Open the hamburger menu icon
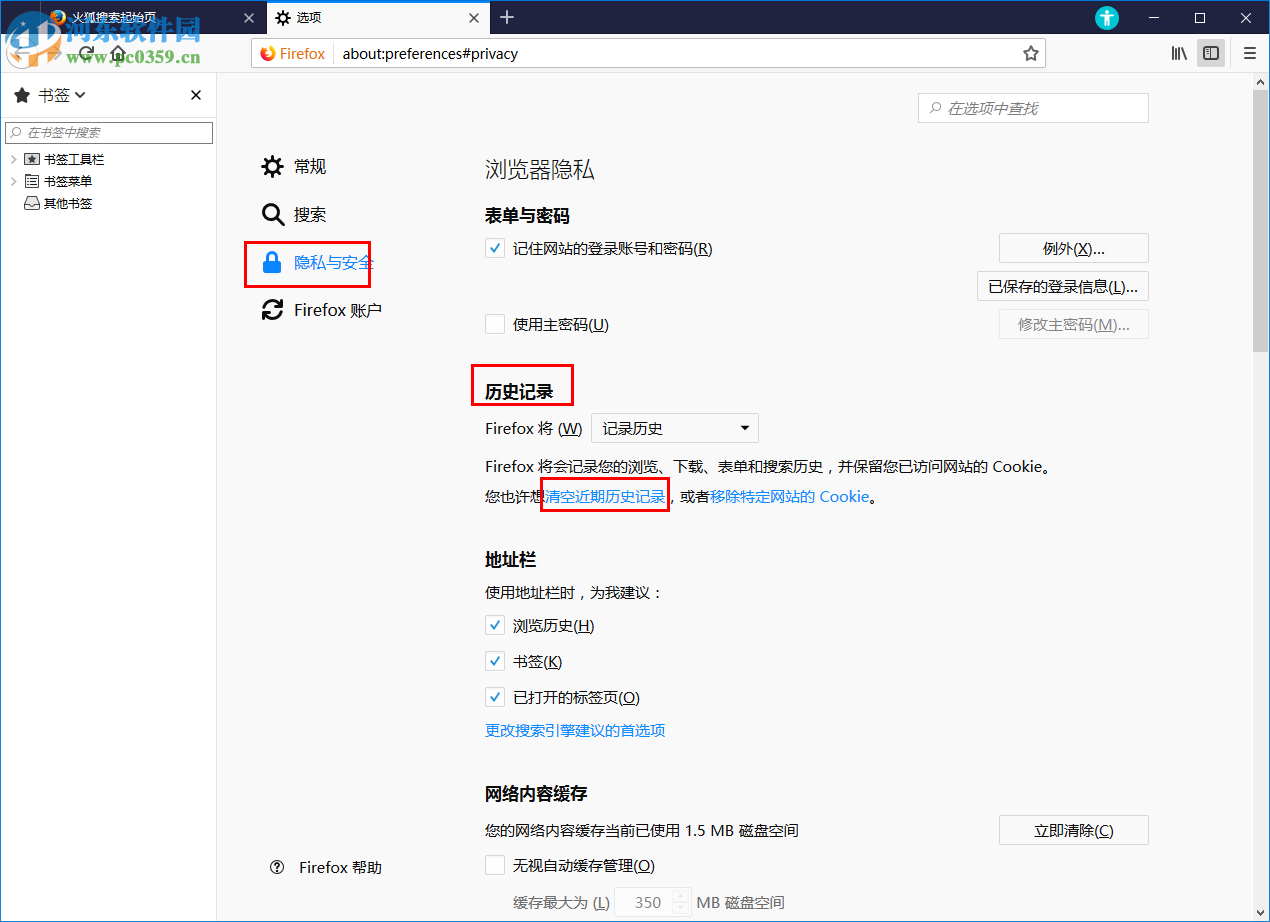This screenshot has width=1270, height=922. click(x=1249, y=53)
